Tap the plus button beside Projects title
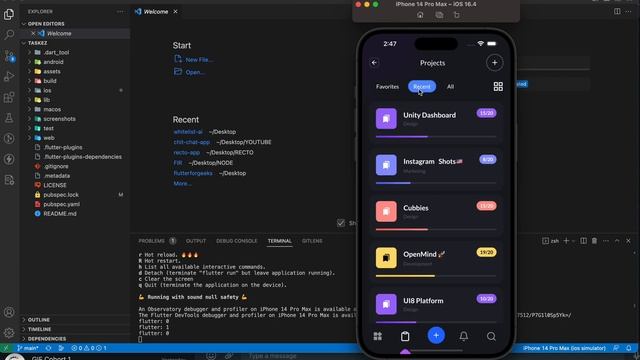Image resolution: width=640 pixels, height=360 pixels. click(494, 63)
